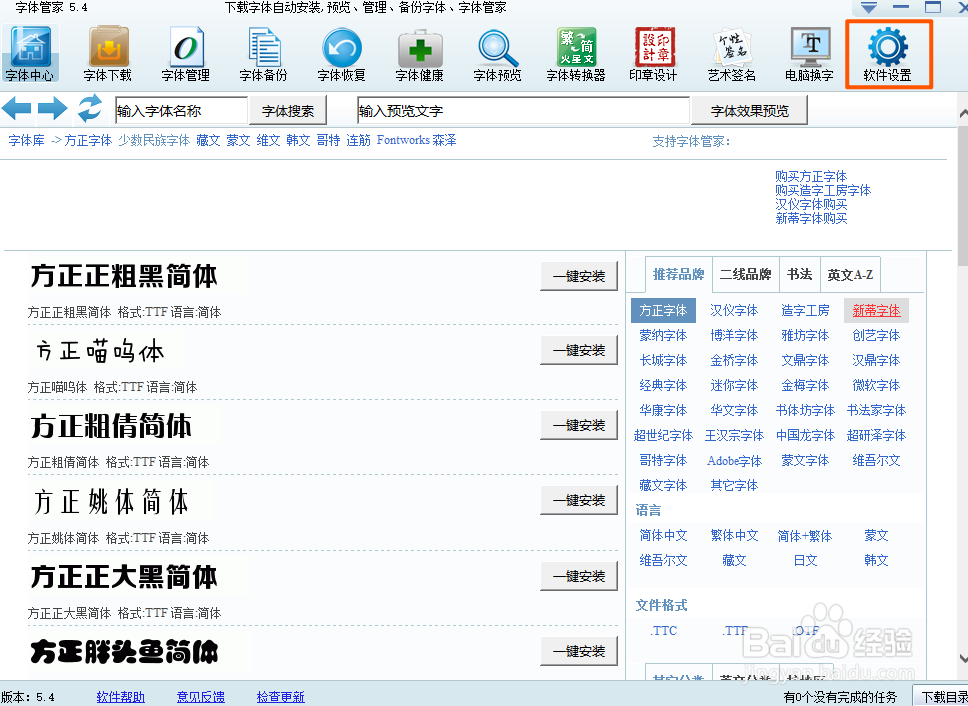Open the 新蒂字体购买 link

811,218
